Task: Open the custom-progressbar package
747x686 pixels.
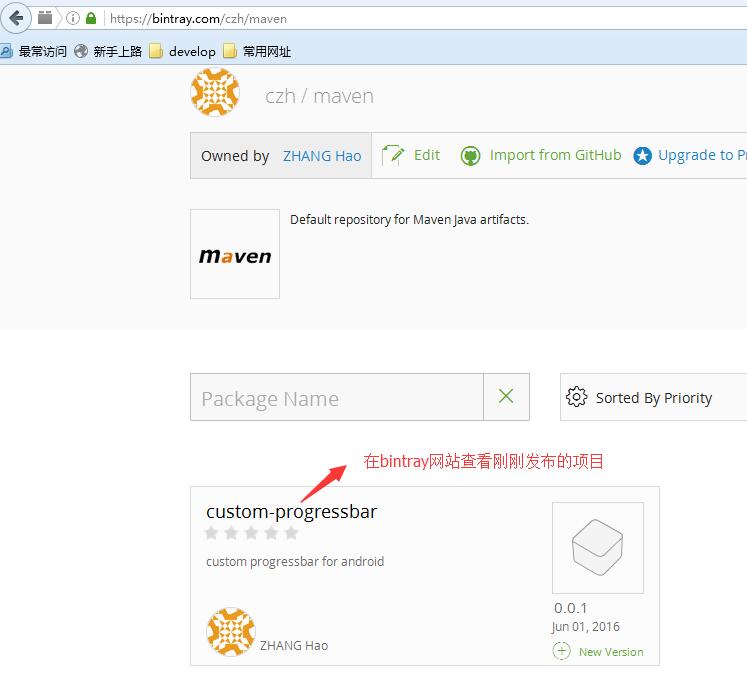Action: click(292, 512)
